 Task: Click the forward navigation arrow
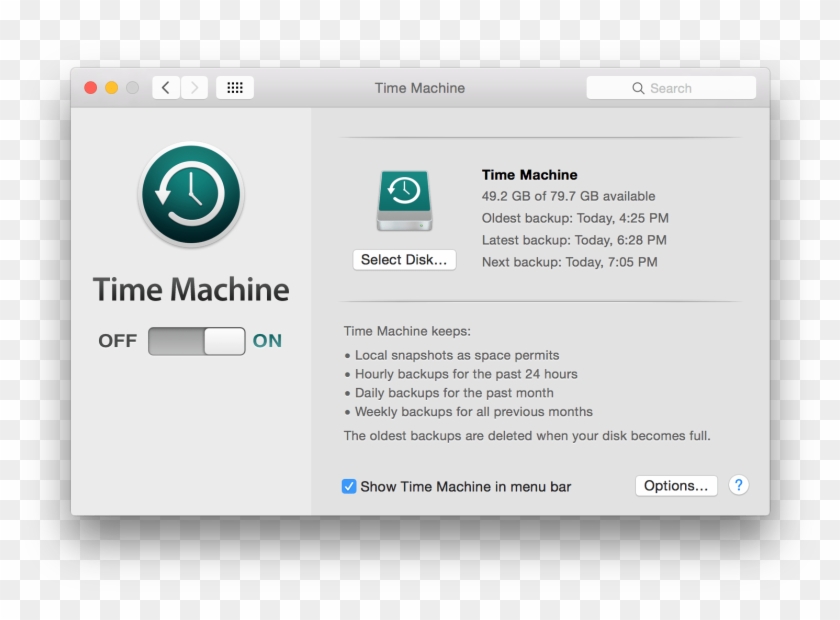pos(195,87)
